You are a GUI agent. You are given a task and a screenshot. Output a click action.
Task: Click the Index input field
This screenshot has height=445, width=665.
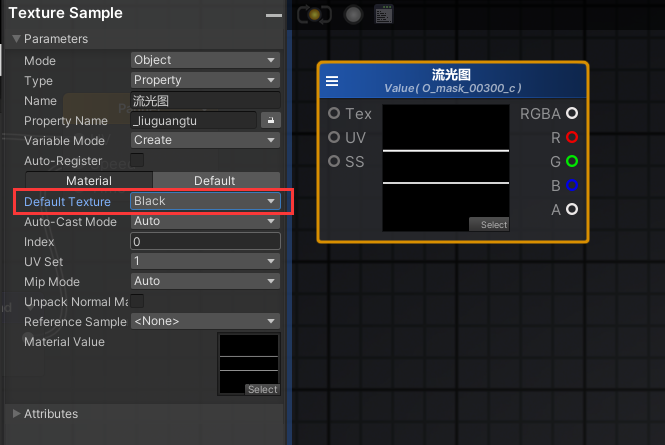(205, 241)
